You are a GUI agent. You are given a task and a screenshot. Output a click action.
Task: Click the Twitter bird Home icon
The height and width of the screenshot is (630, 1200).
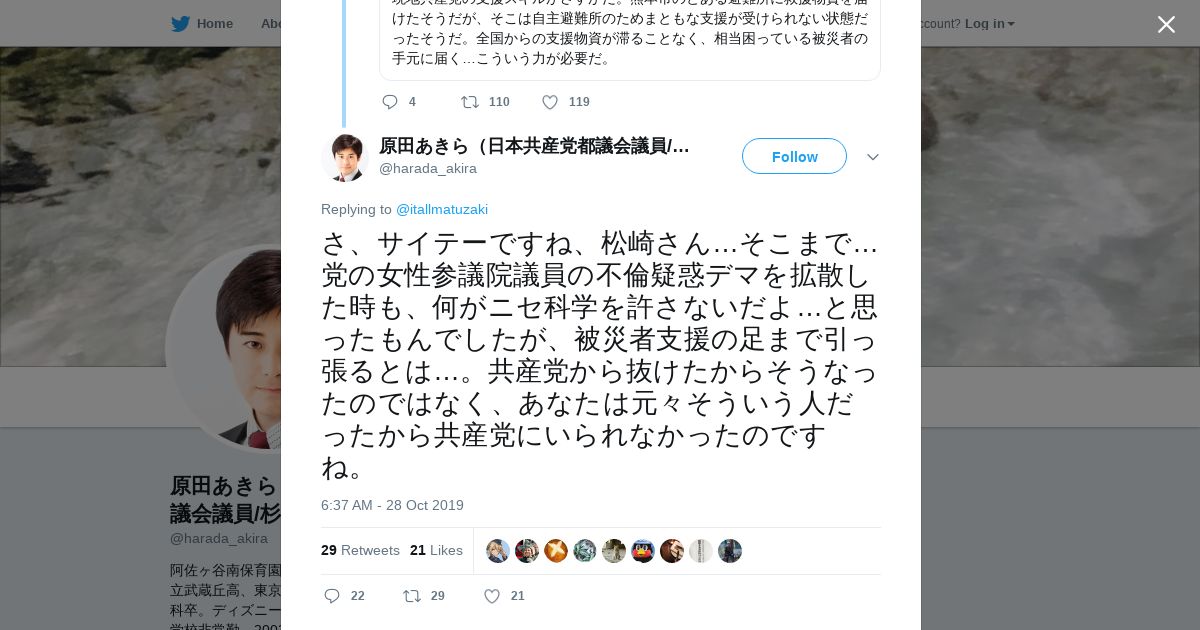click(x=181, y=24)
